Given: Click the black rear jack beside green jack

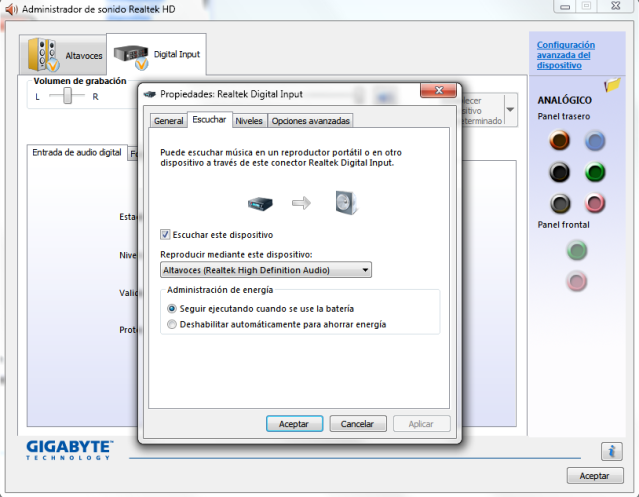Looking at the screenshot, I should [560, 172].
